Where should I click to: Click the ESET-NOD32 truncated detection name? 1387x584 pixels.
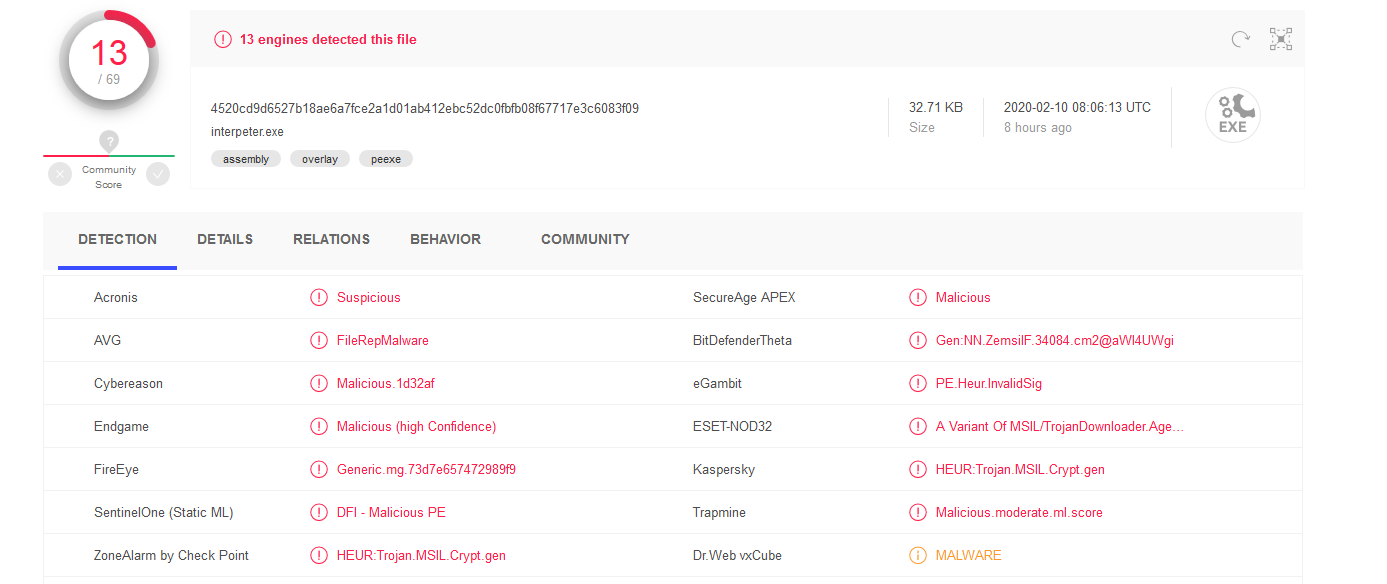tap(1060, 426)
